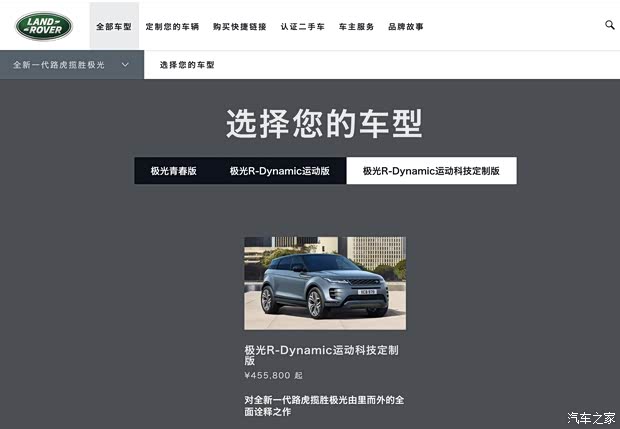Click the ¥455,800 起 price text

(x=273, y=376)
